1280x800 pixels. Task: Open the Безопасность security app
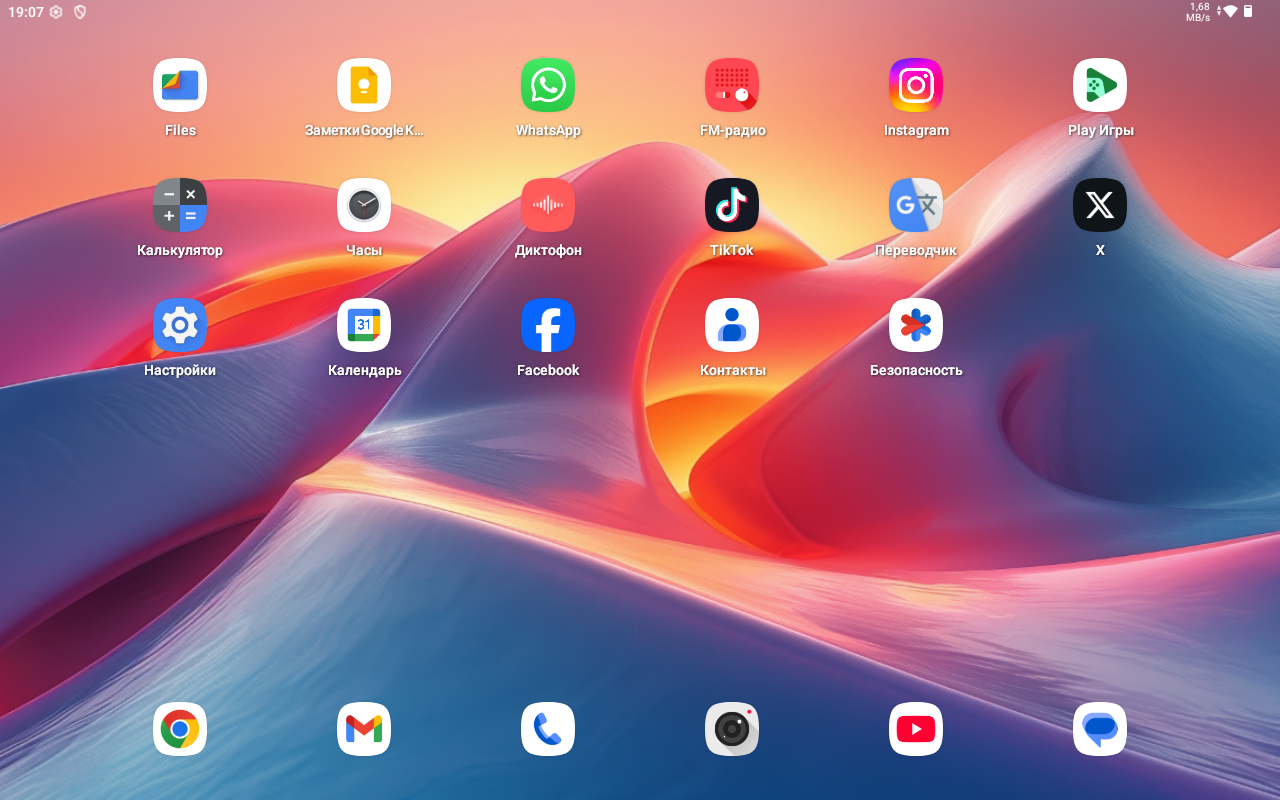[x=916, y=325]
